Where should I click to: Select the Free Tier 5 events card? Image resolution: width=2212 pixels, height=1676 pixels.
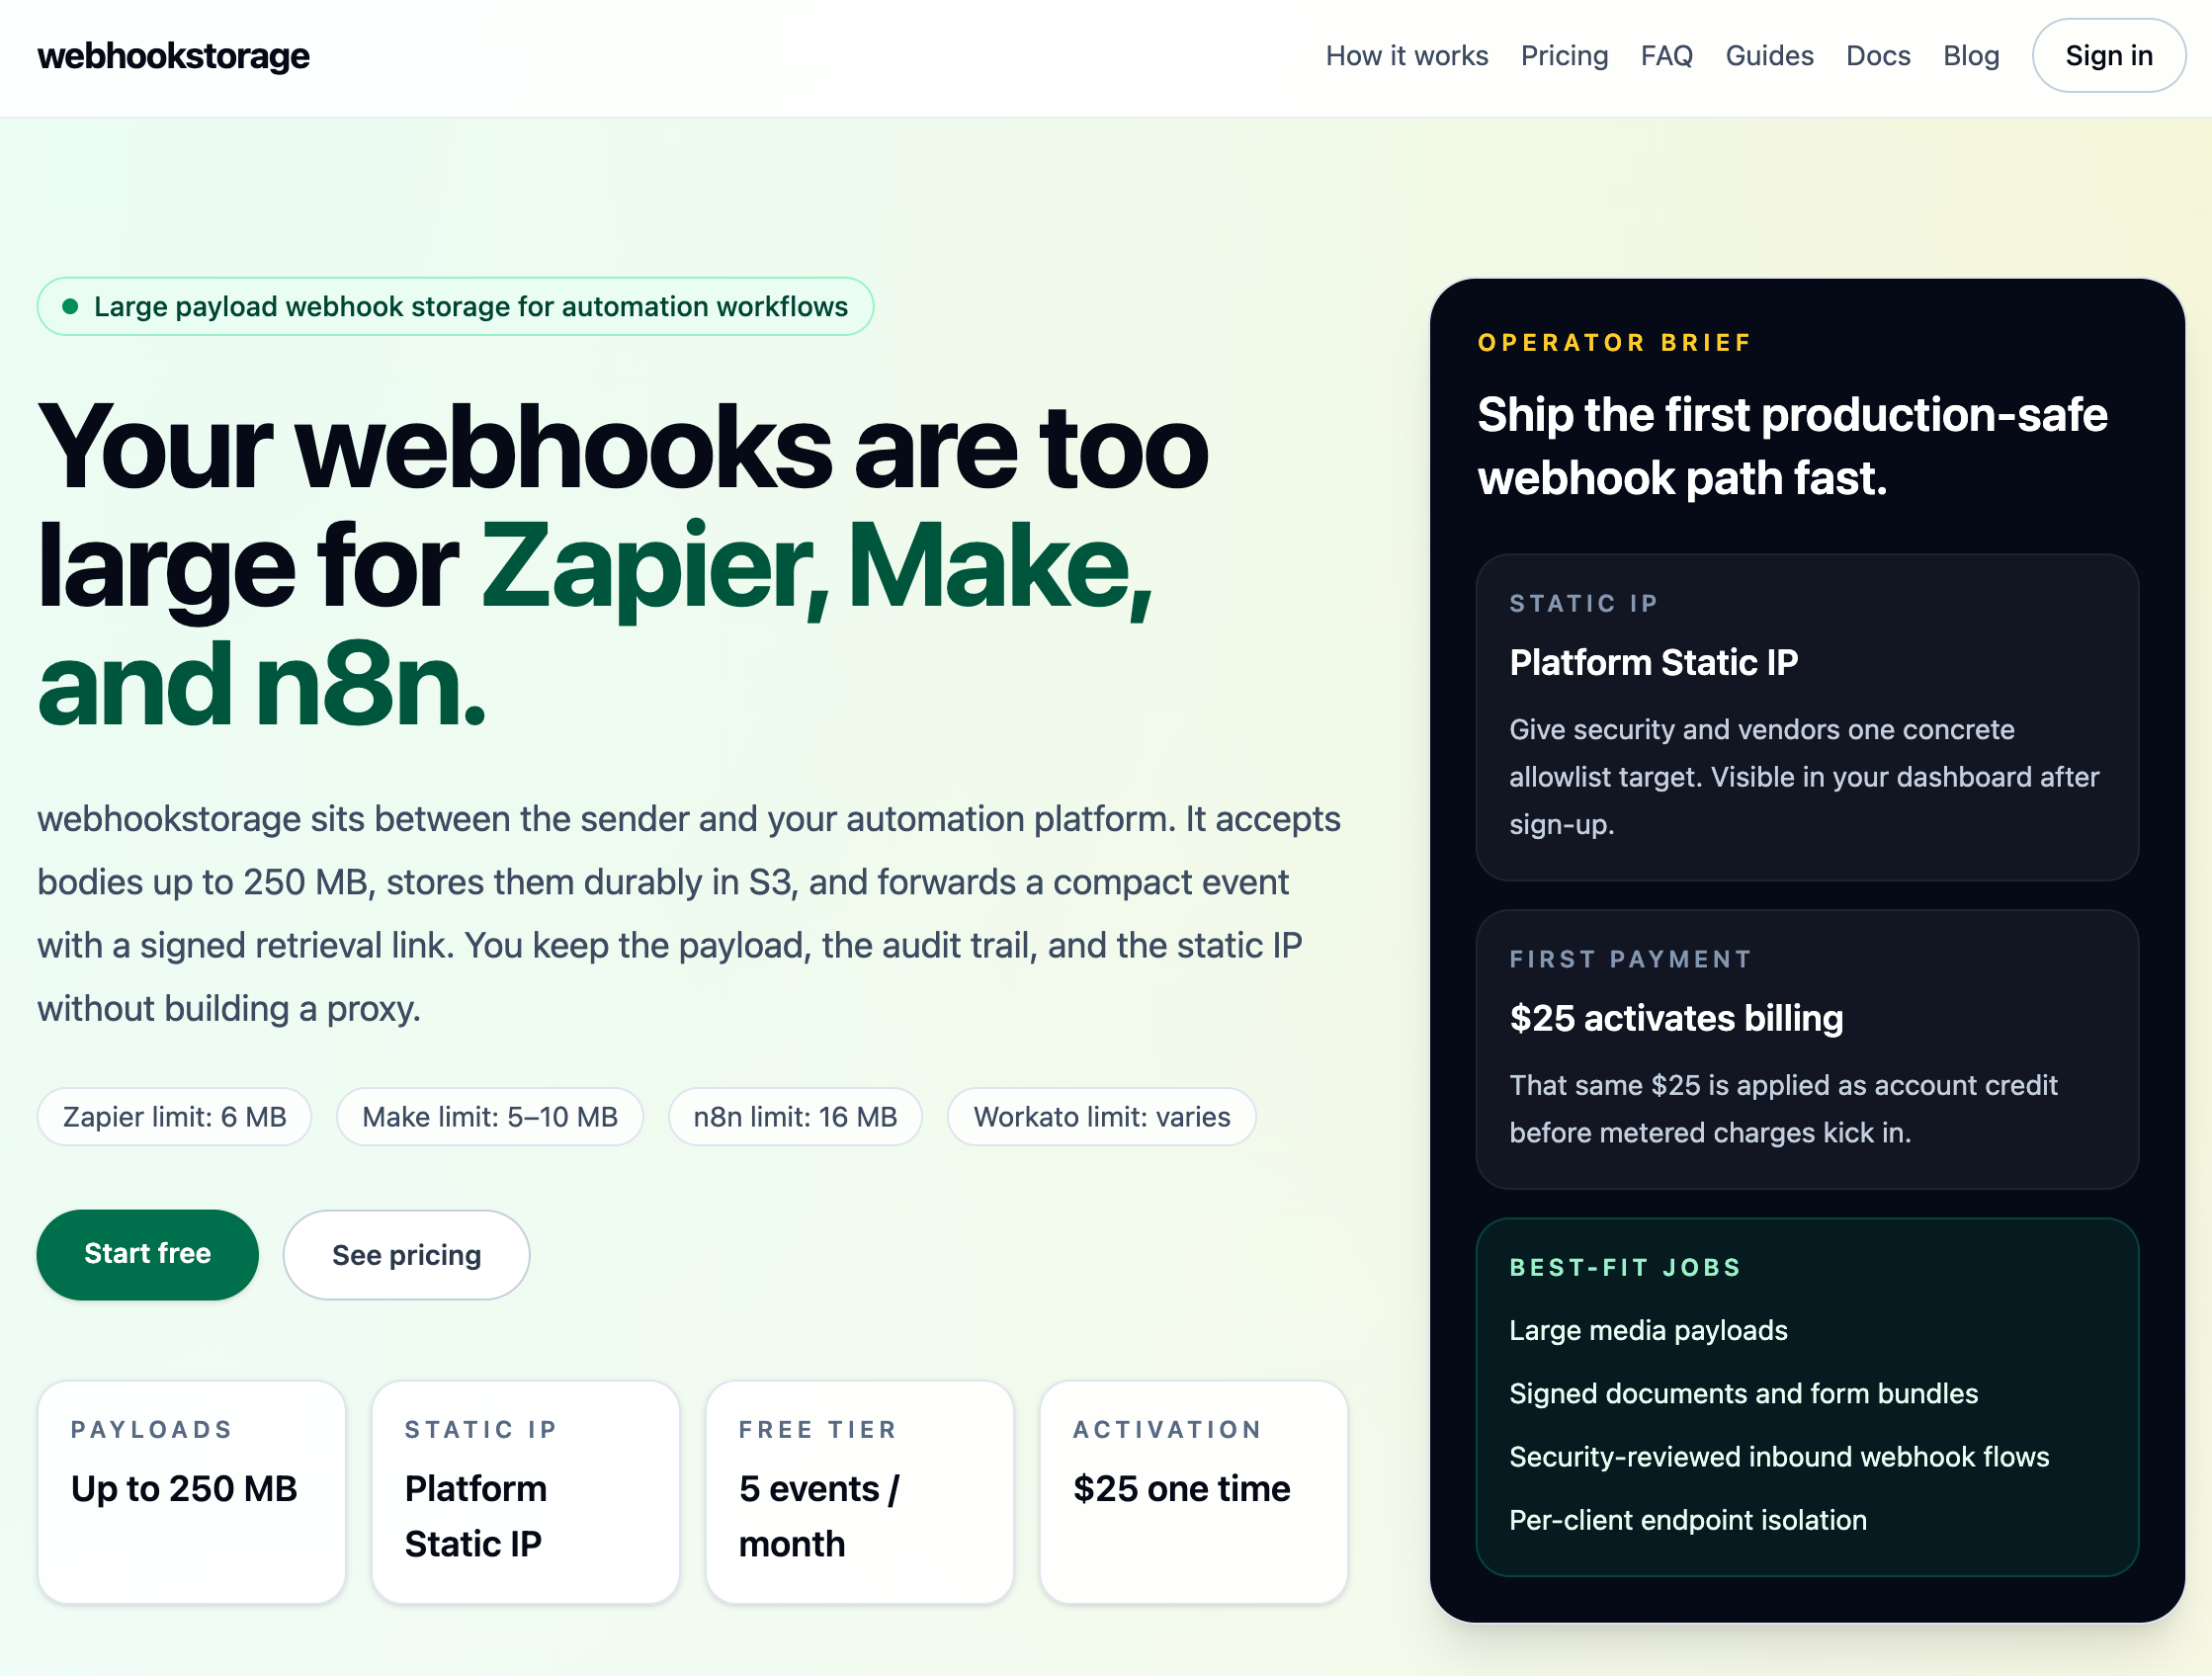pos(858,1490)
